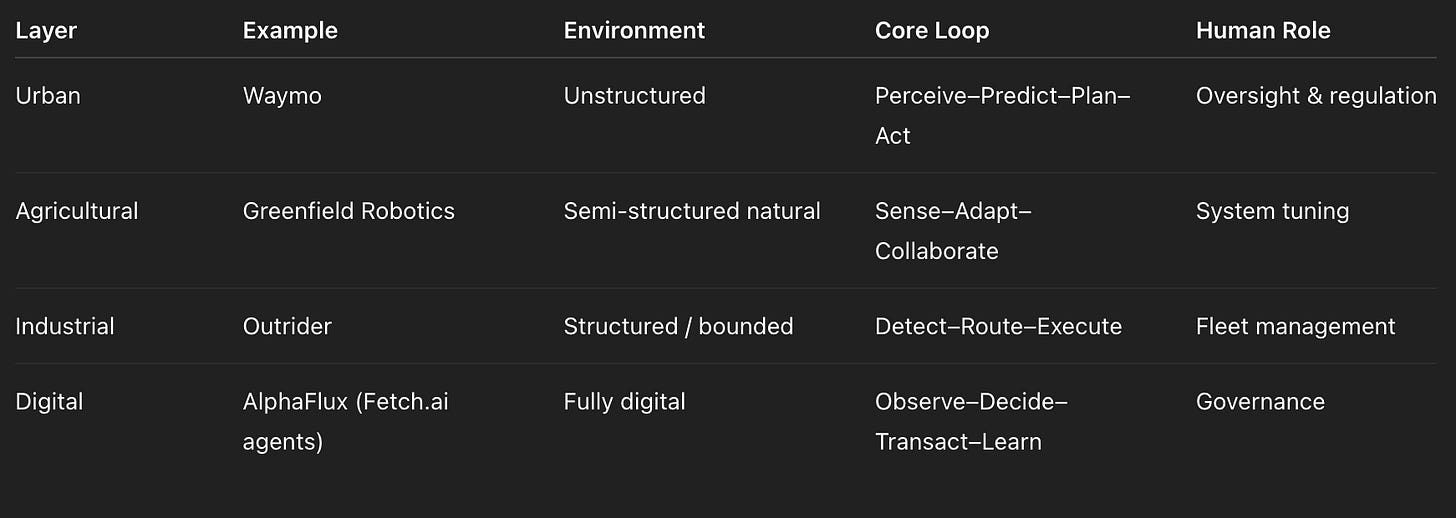This screenshot has height=518, width=1456.
Task: Click the Layer column header
Action: click(x=46, y=31)
